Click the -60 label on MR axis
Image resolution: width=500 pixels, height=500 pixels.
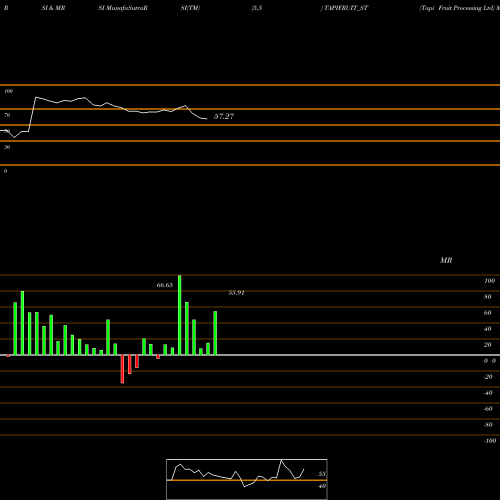click(x=488, y=409)
